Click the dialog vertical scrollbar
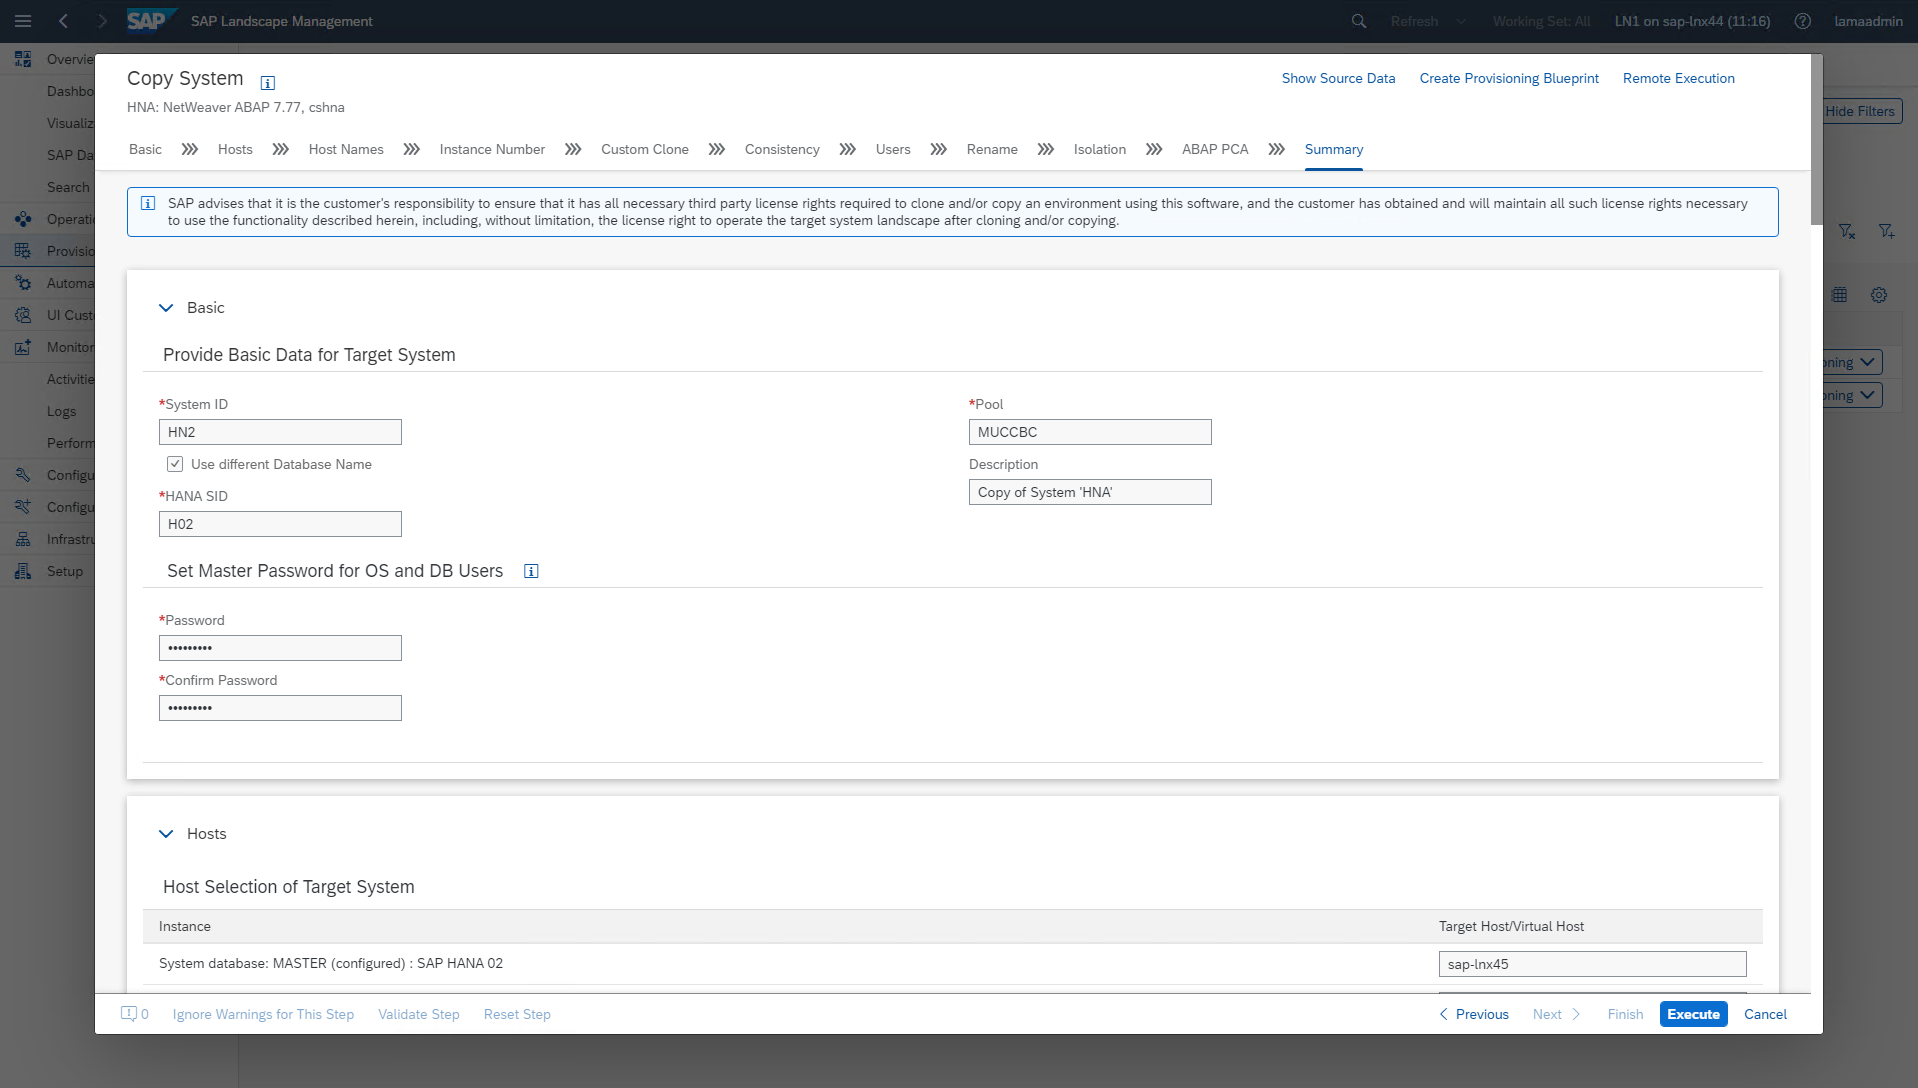 point(1817,140)
